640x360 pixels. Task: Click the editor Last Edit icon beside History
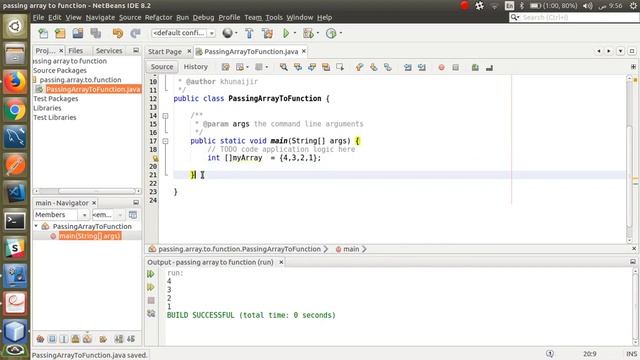[225, 67]
